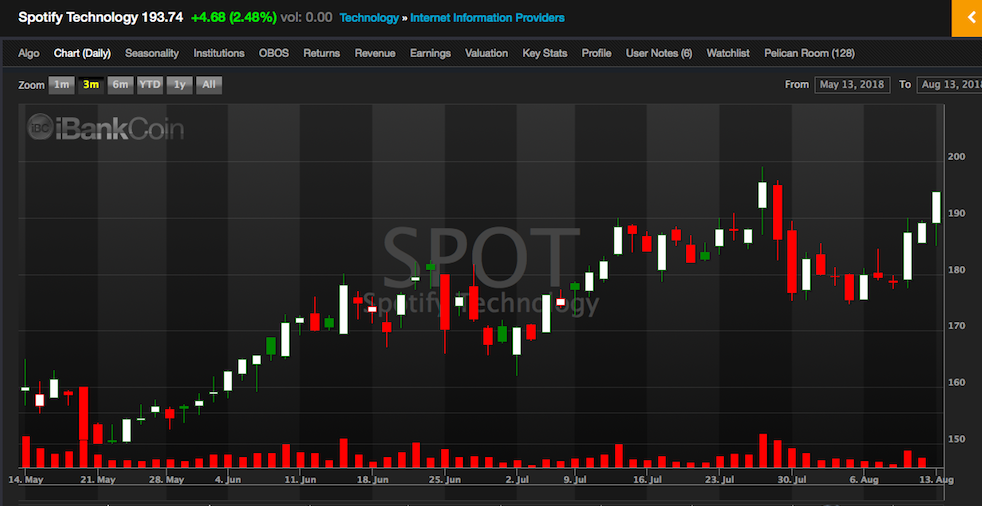This screenshot has height=506, width=982.
Task: Click the 2. Jul date axis label
Action: tap(517, 480)
